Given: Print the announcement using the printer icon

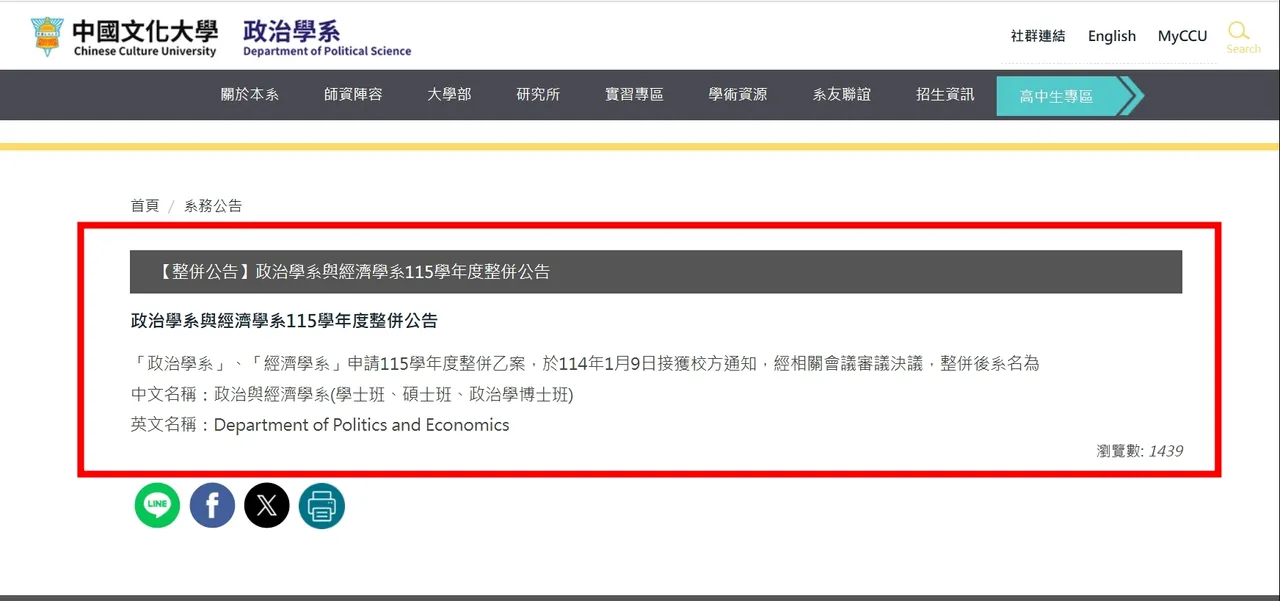Looking at the screenshot, I should tap(321, 505).
